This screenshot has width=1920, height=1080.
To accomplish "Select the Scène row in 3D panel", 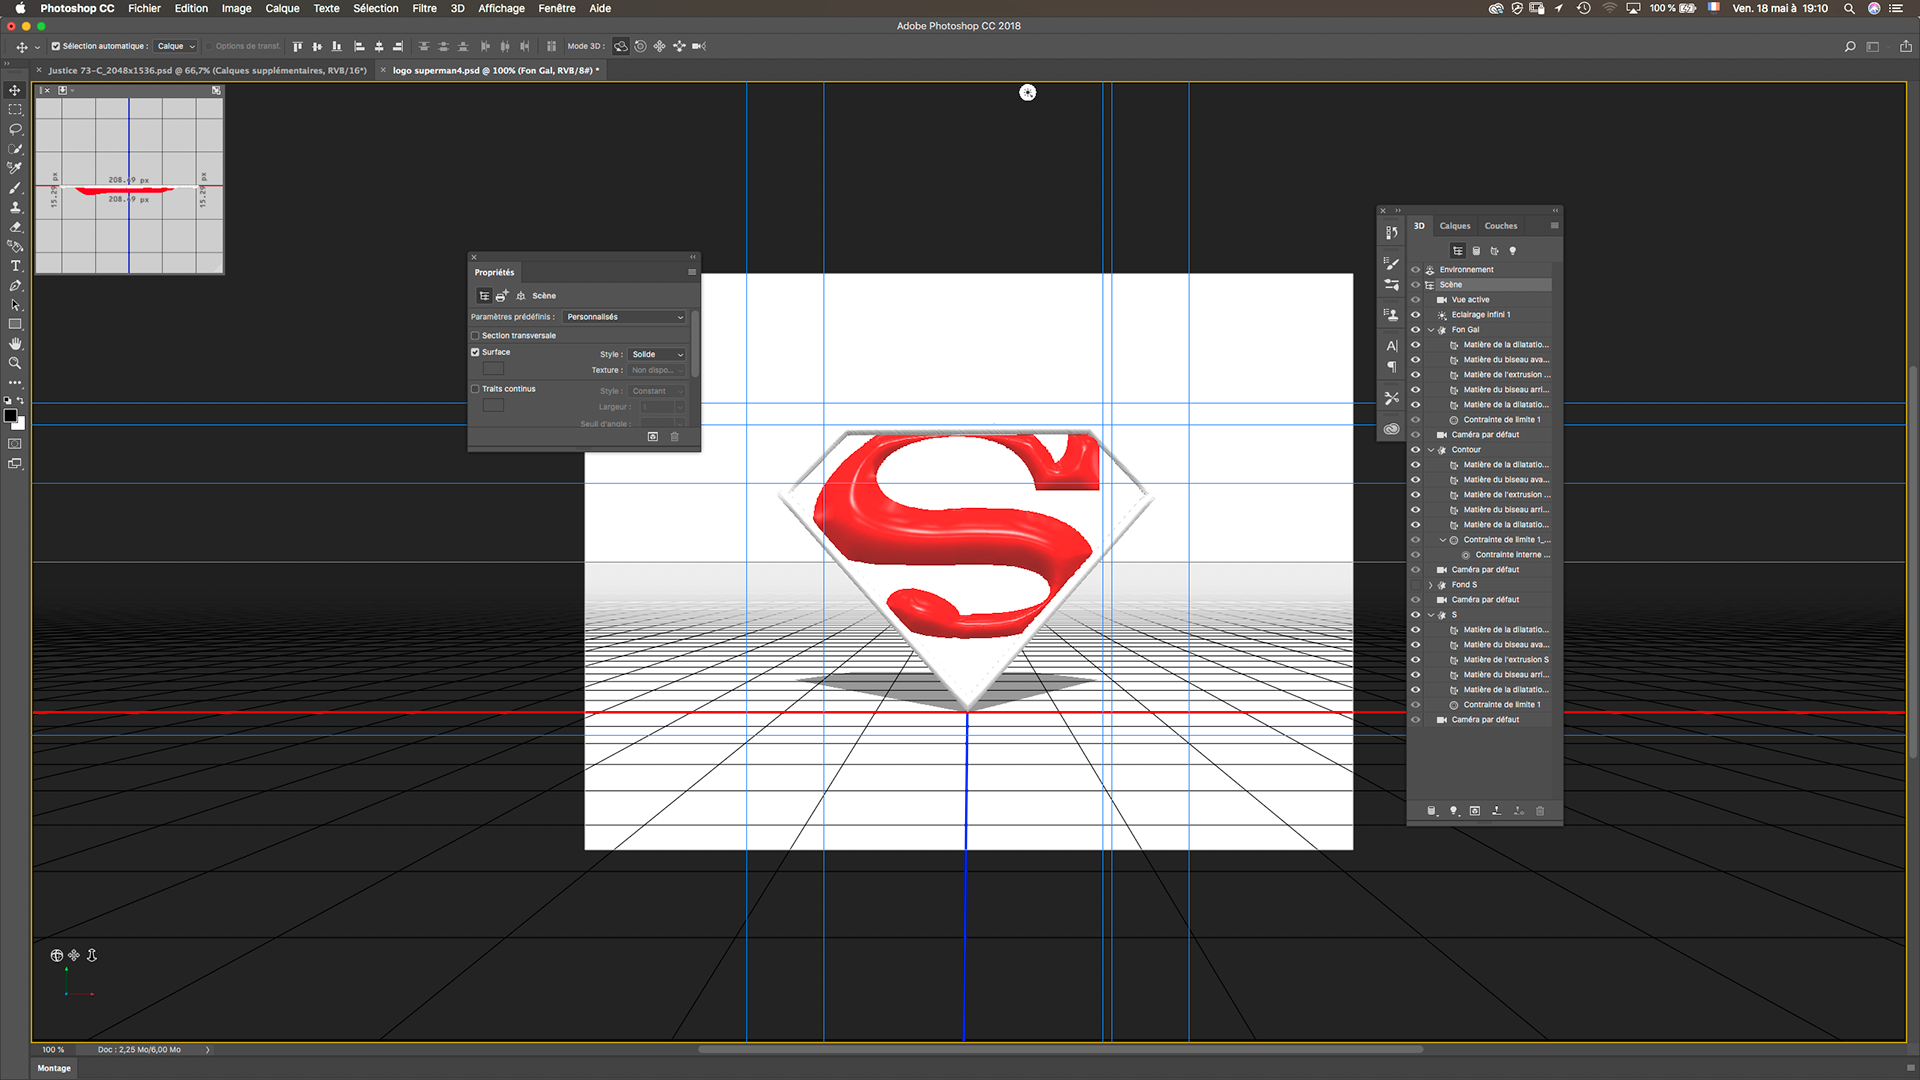I will [1487, 285].
